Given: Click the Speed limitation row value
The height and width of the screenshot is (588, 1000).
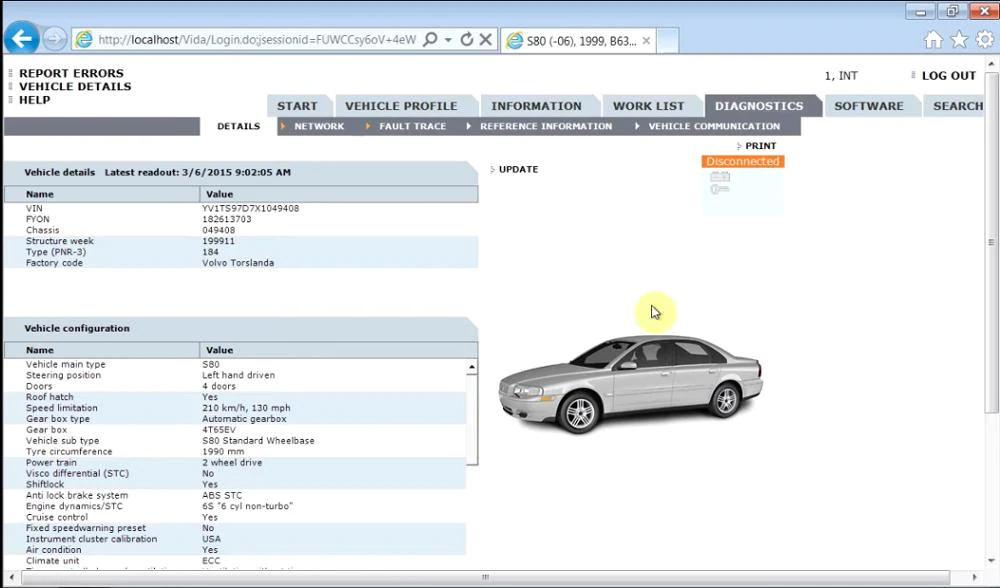Looking at the screenshot, I should pyautogui.click(x=246, y=408).
